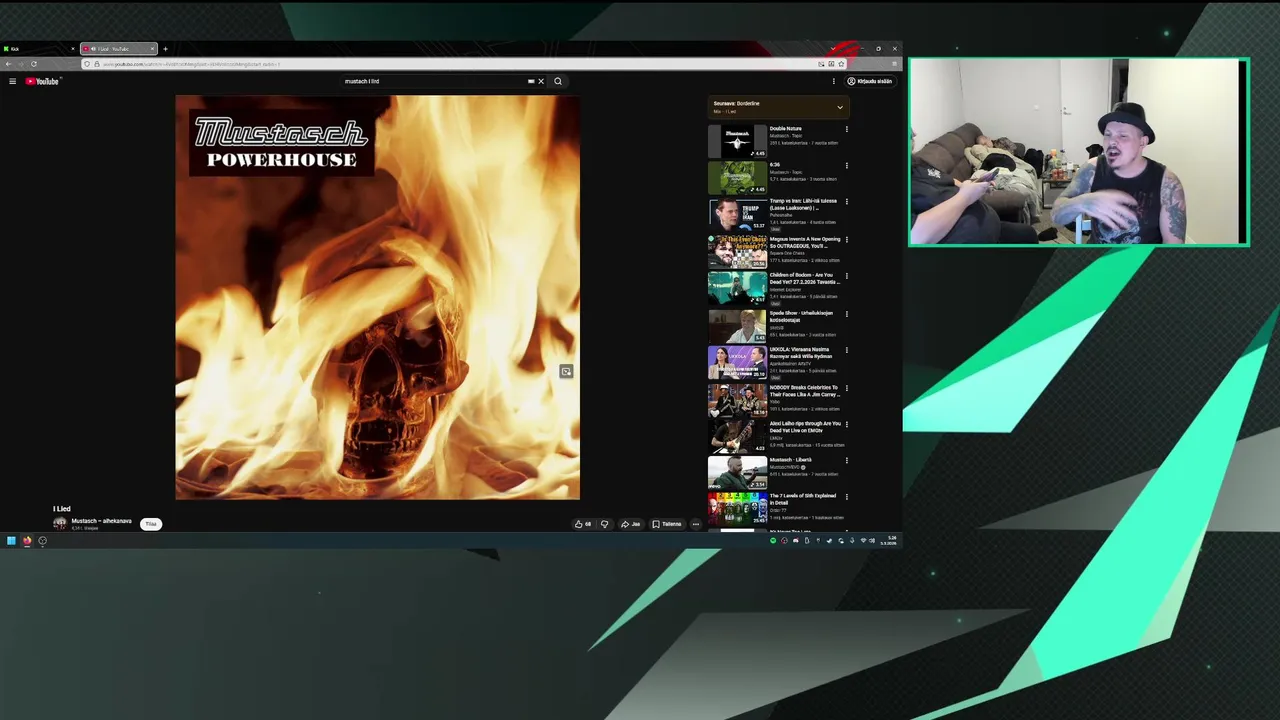Click the green Spotify tray icon

click(x=773, y=541)
